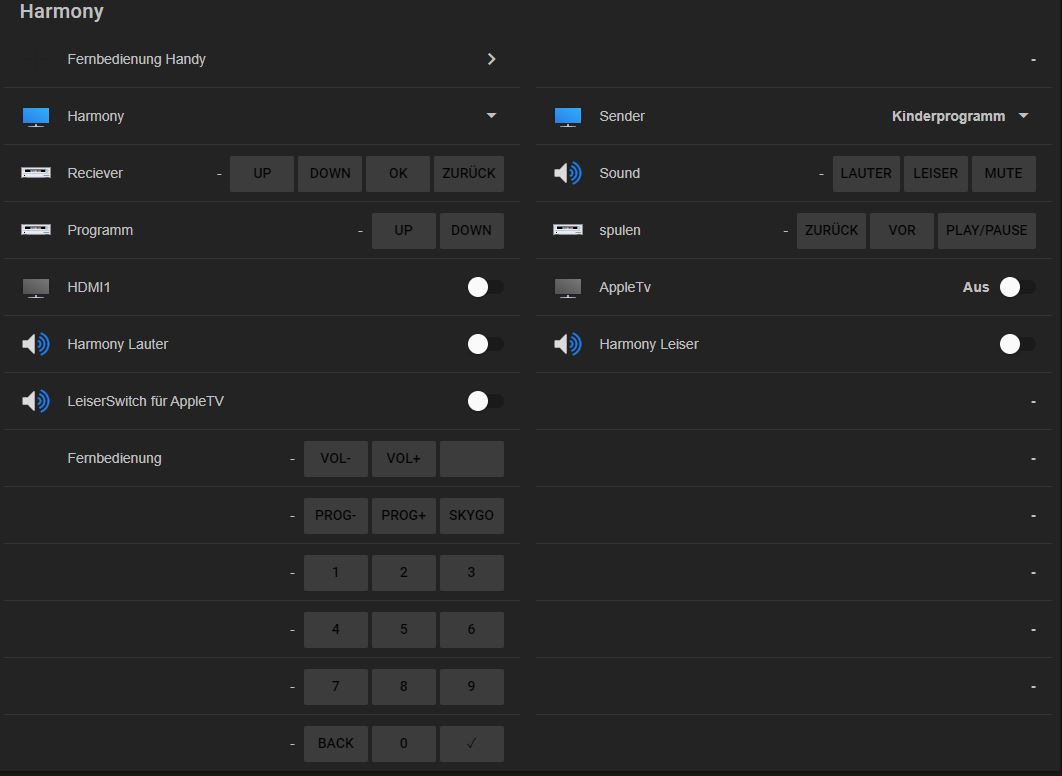This screenshot has width=1062, height=776.
Task: Click the receiver device icon beside Reciever
Action: [x=36, y=173]
